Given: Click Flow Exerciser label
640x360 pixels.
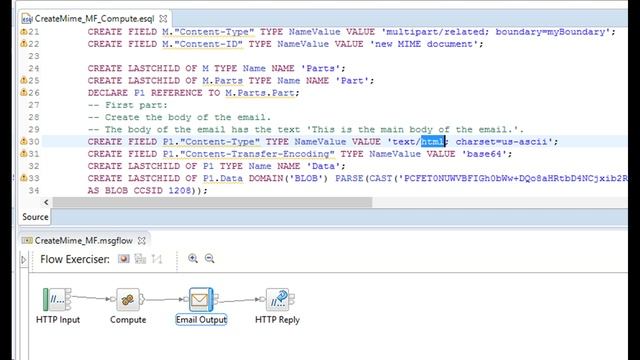Looking at the screenshot, I should pyautogui.click(x=75, y=259).
